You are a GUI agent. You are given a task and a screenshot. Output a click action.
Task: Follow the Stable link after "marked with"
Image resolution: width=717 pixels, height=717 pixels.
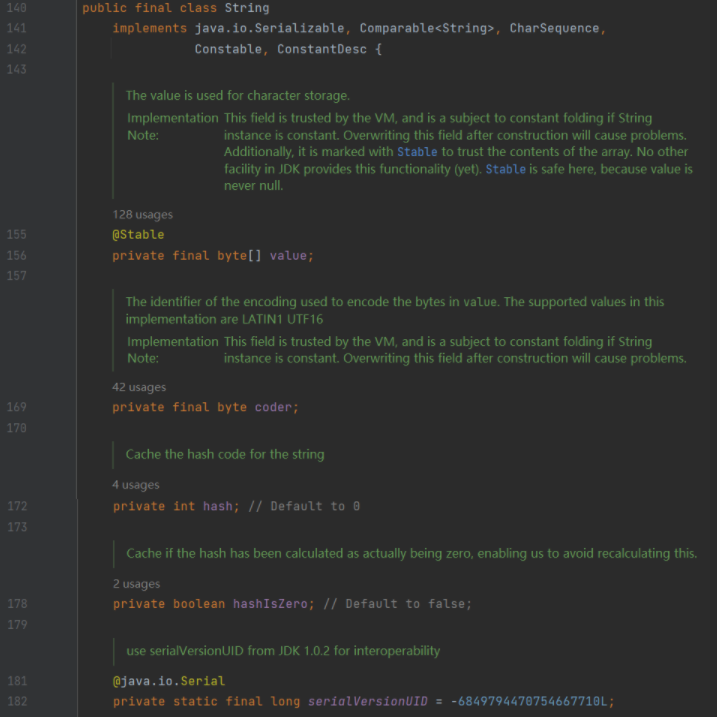pyautogui.click(x=417, y=152)
